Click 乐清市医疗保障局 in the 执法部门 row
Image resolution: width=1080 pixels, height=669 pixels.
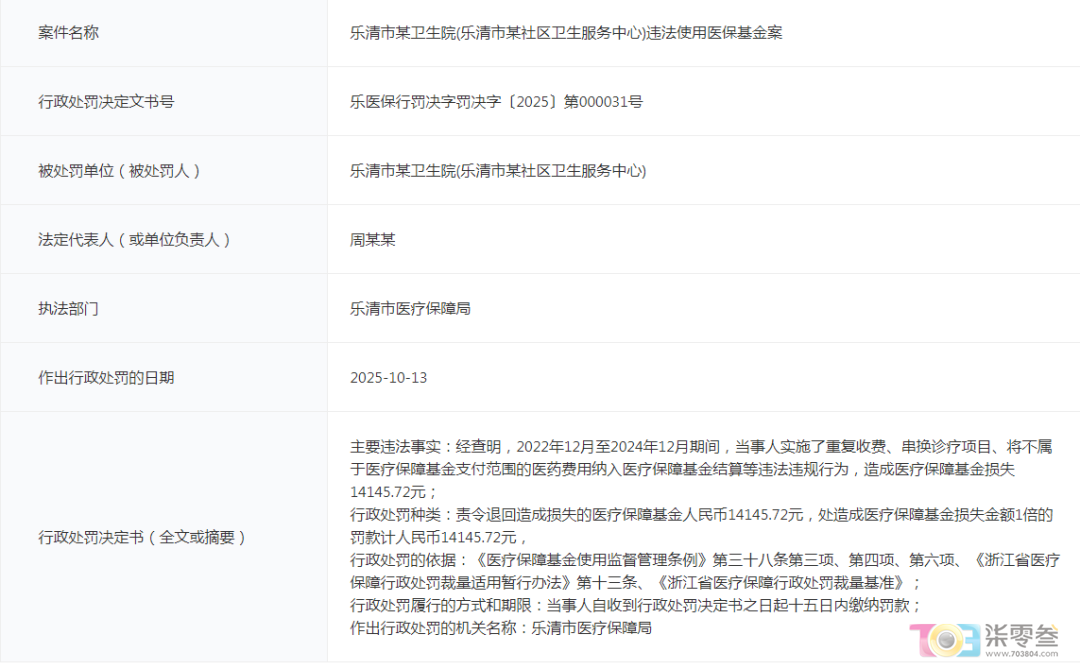[410, 308]
